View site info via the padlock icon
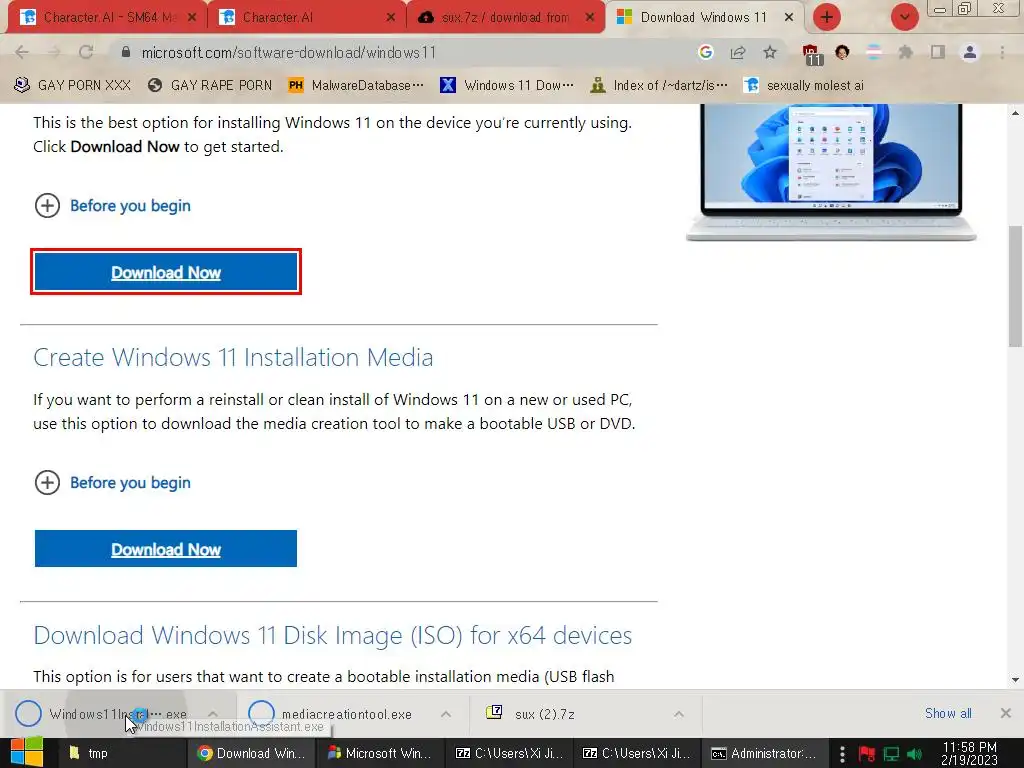1024x768 pixels. [x=126, y=52]
